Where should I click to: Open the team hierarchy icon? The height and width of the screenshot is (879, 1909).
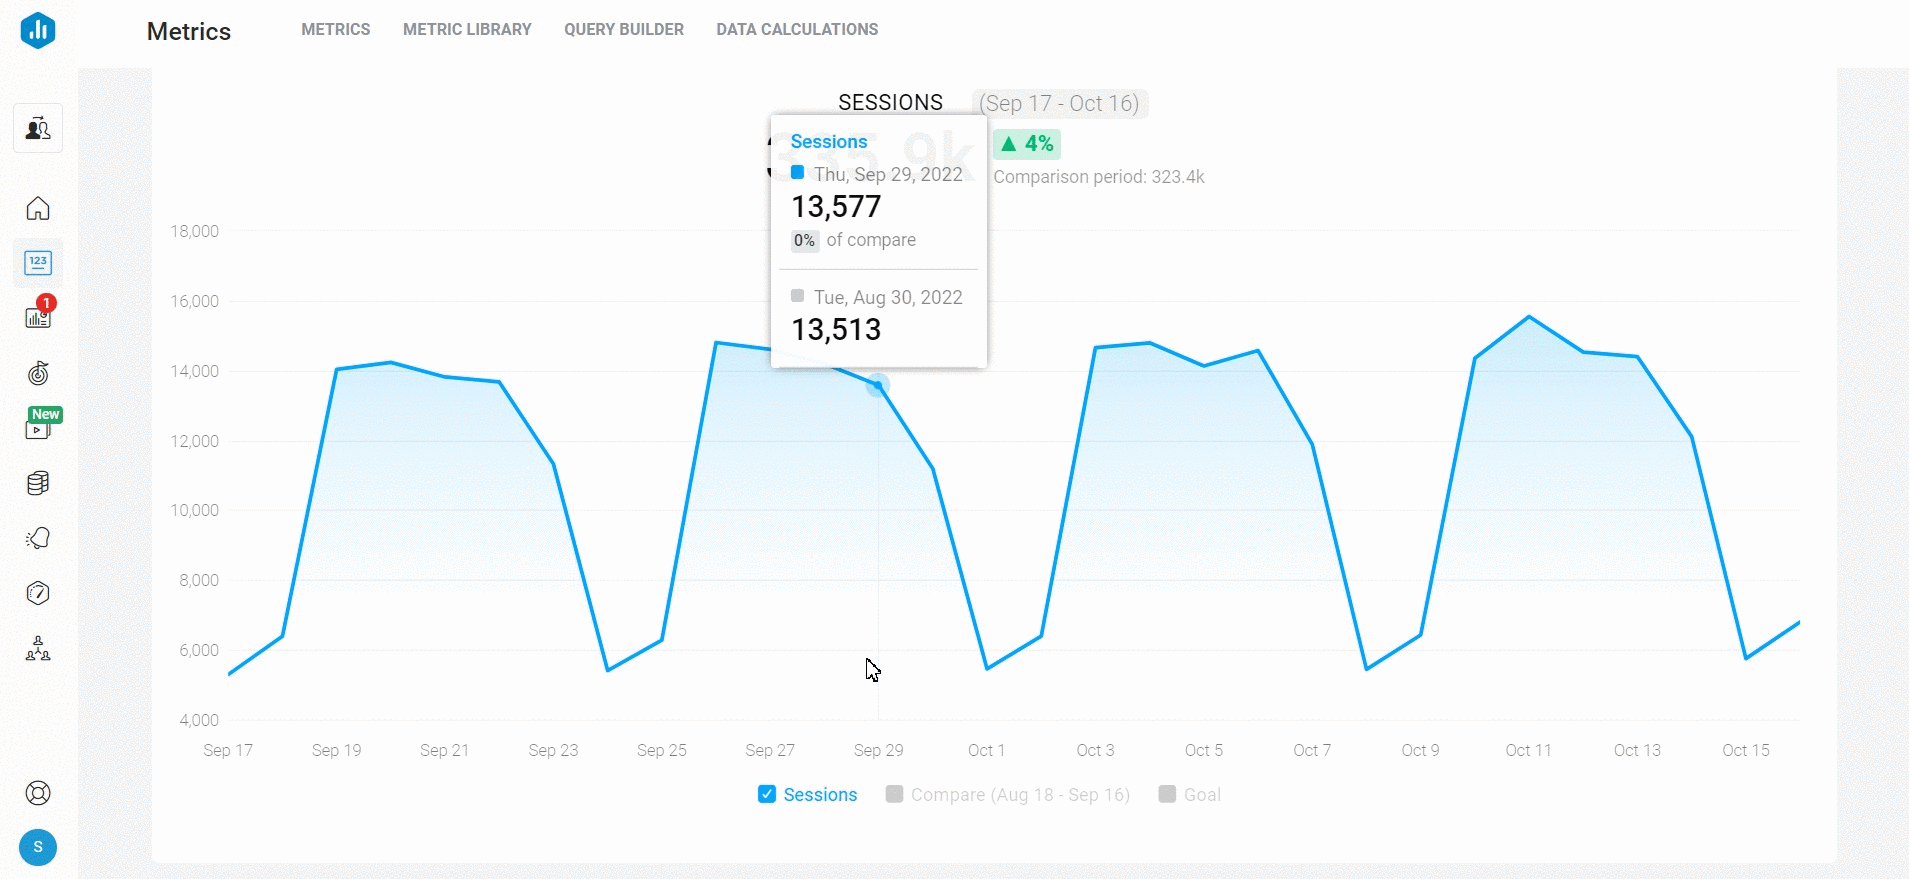[38, 649]
